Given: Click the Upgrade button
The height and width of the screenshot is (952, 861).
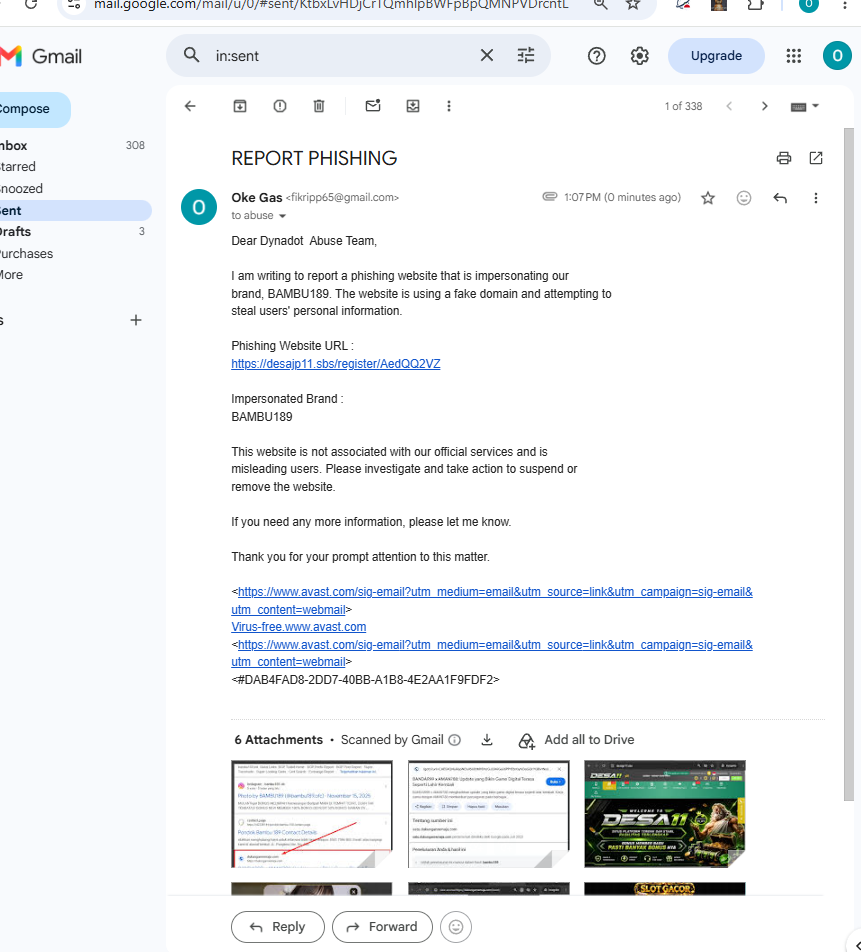Looking at the screenshot, I should pyautogui.click(x=716, y=56).
